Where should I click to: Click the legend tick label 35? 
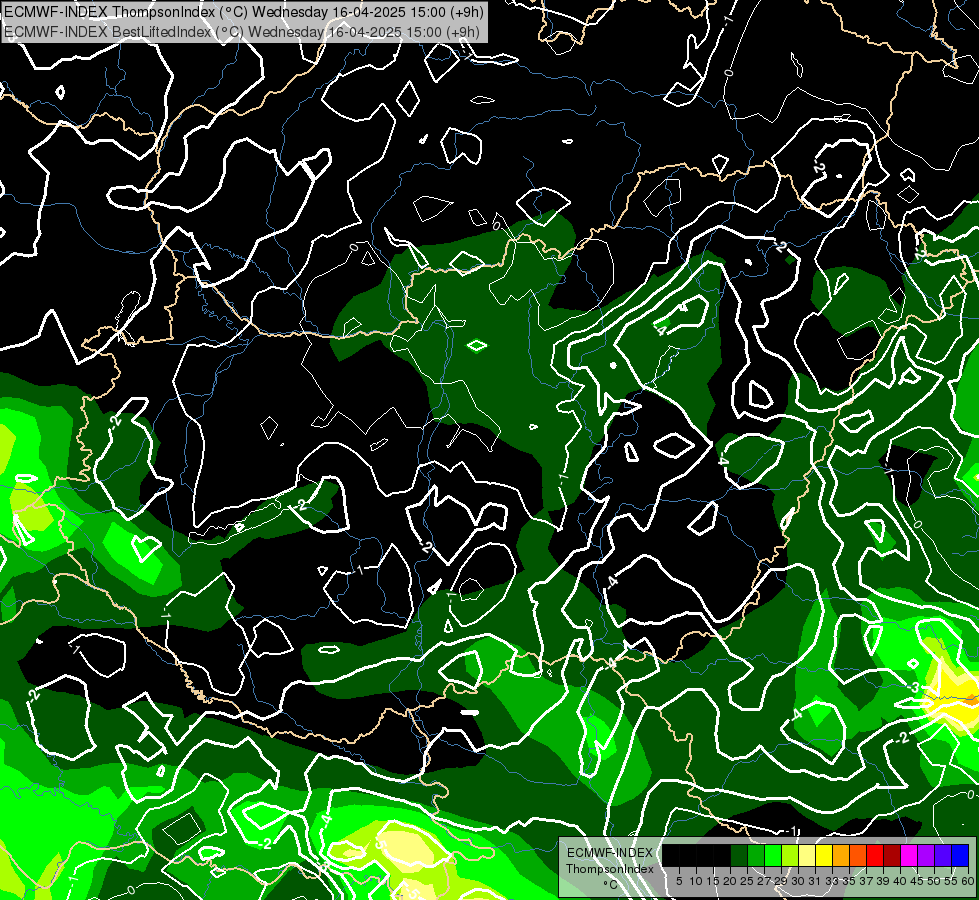[849, 881]
